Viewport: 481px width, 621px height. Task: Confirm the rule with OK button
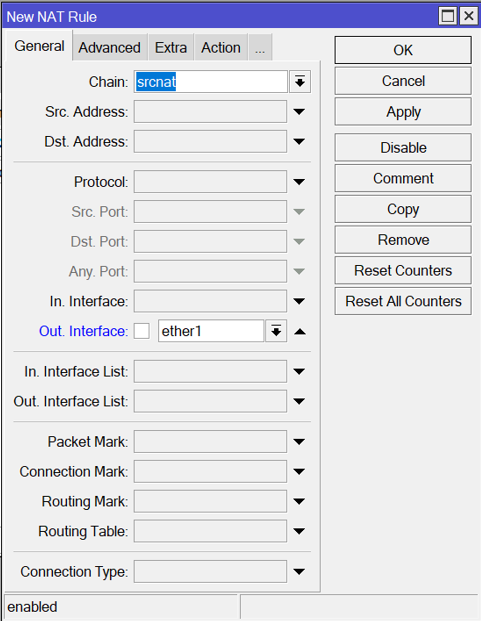point(403,50)
